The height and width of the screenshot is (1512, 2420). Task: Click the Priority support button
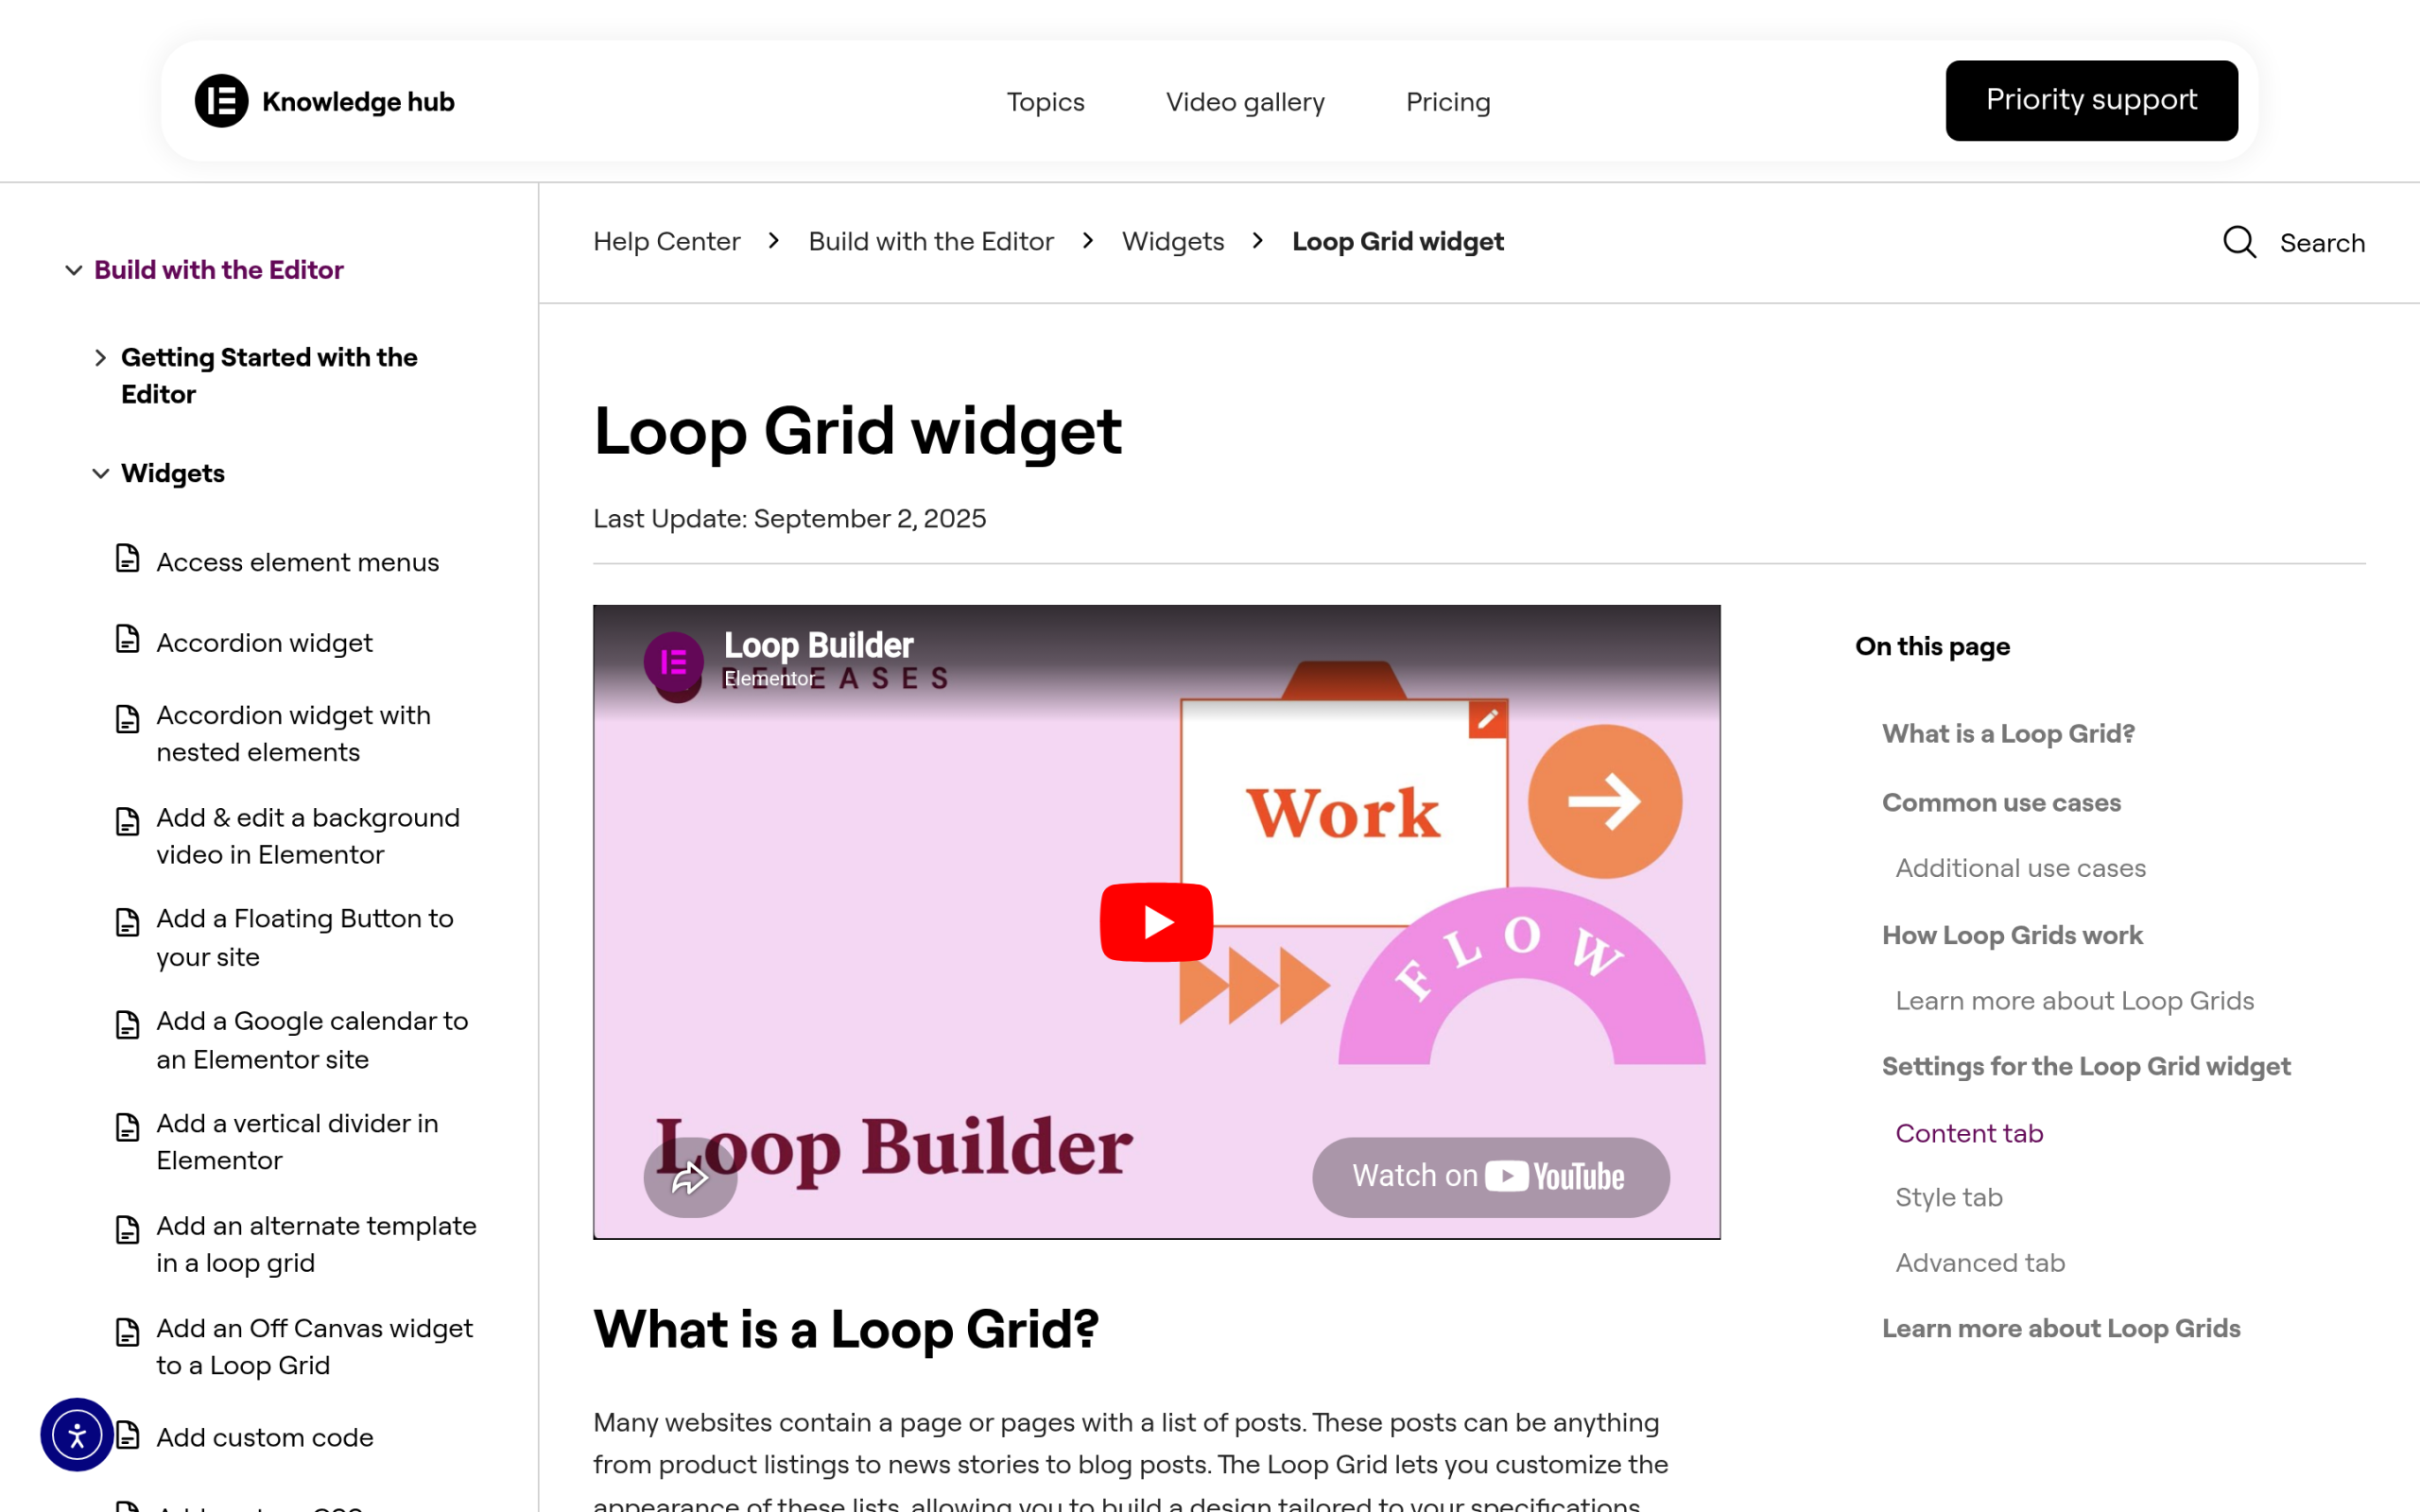(x=2091, y=101)
